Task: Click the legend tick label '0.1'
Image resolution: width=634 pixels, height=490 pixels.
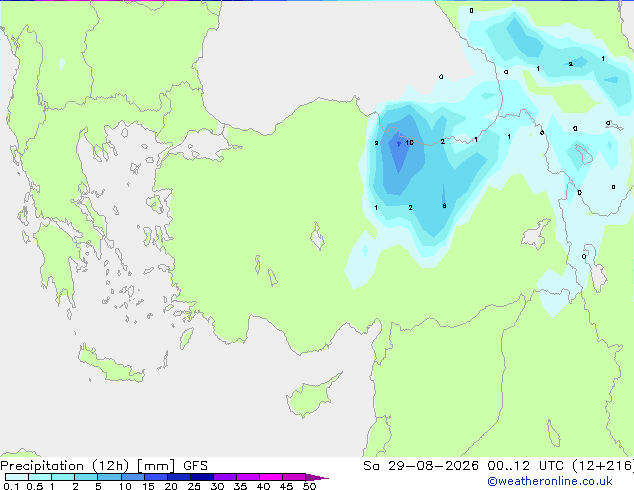Action: click(11, 486)
